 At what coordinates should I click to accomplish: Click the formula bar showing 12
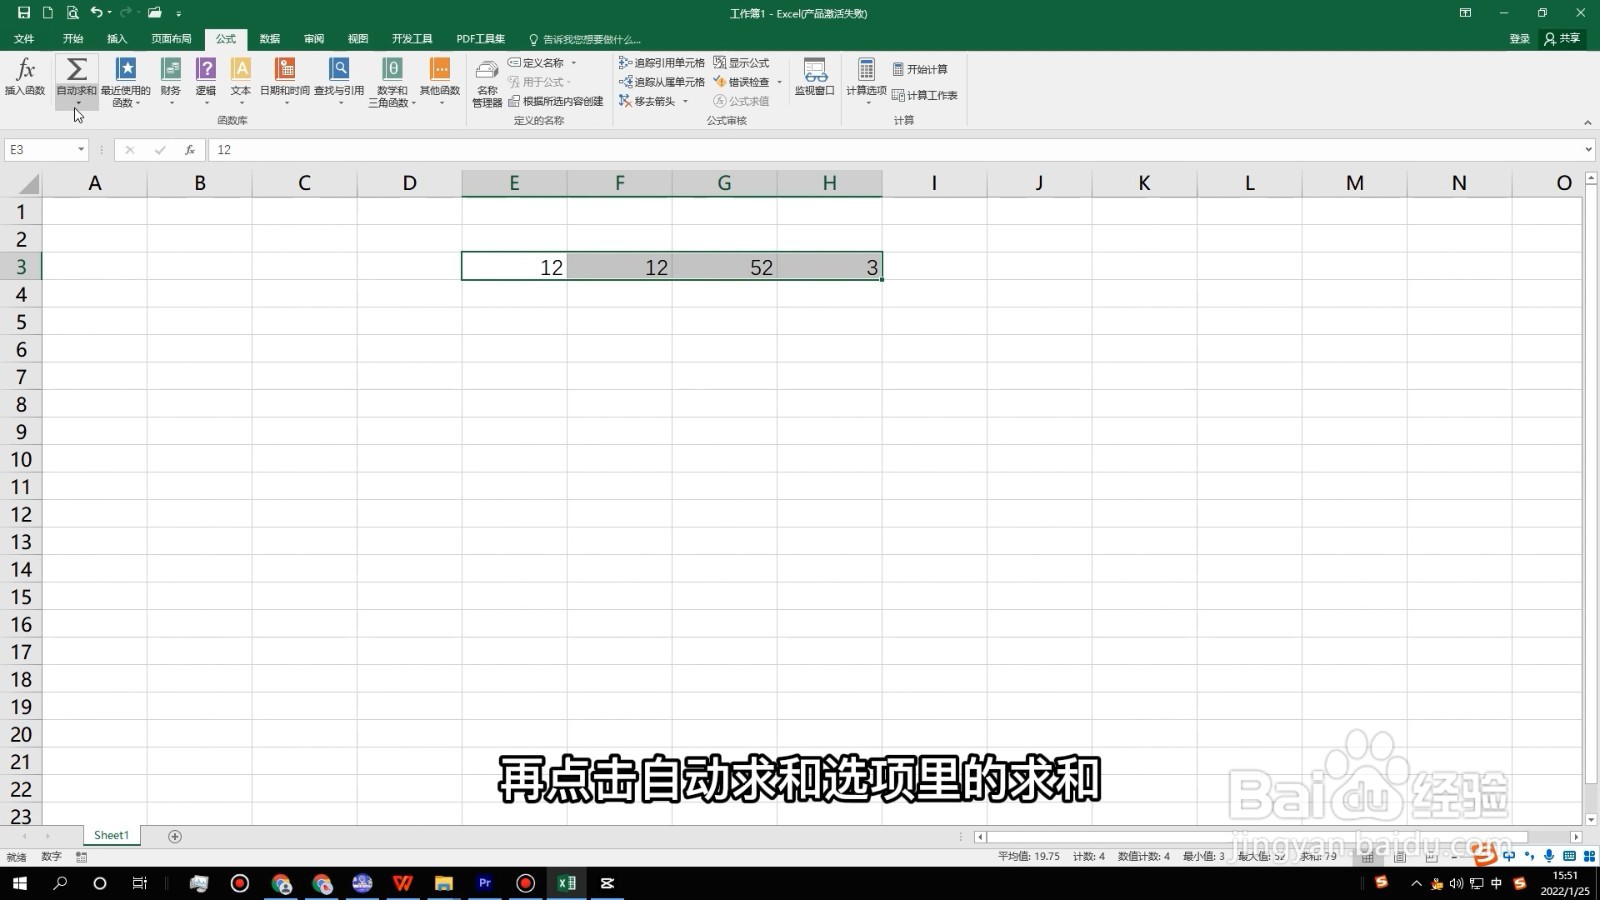(x=895, y=150)
